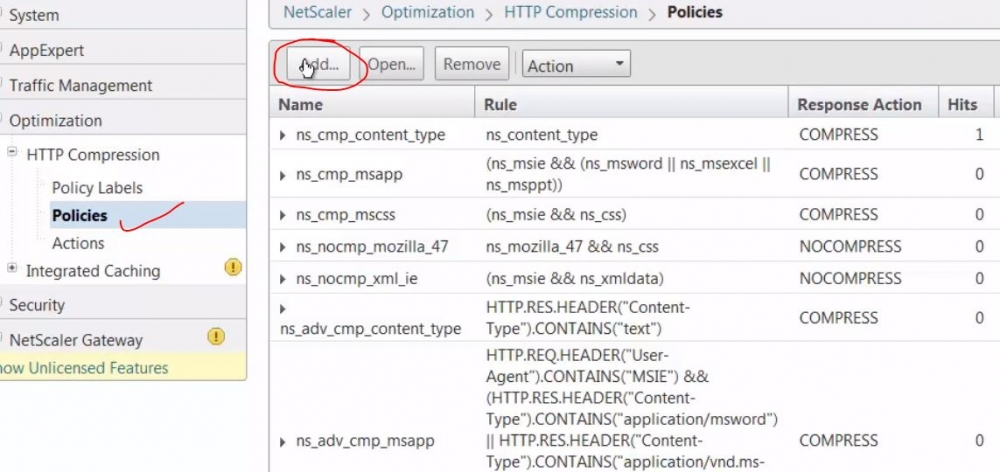This screenshot has width=1000, height=472.
Task: Sort by Response Action column header
Action: [864, 104]
